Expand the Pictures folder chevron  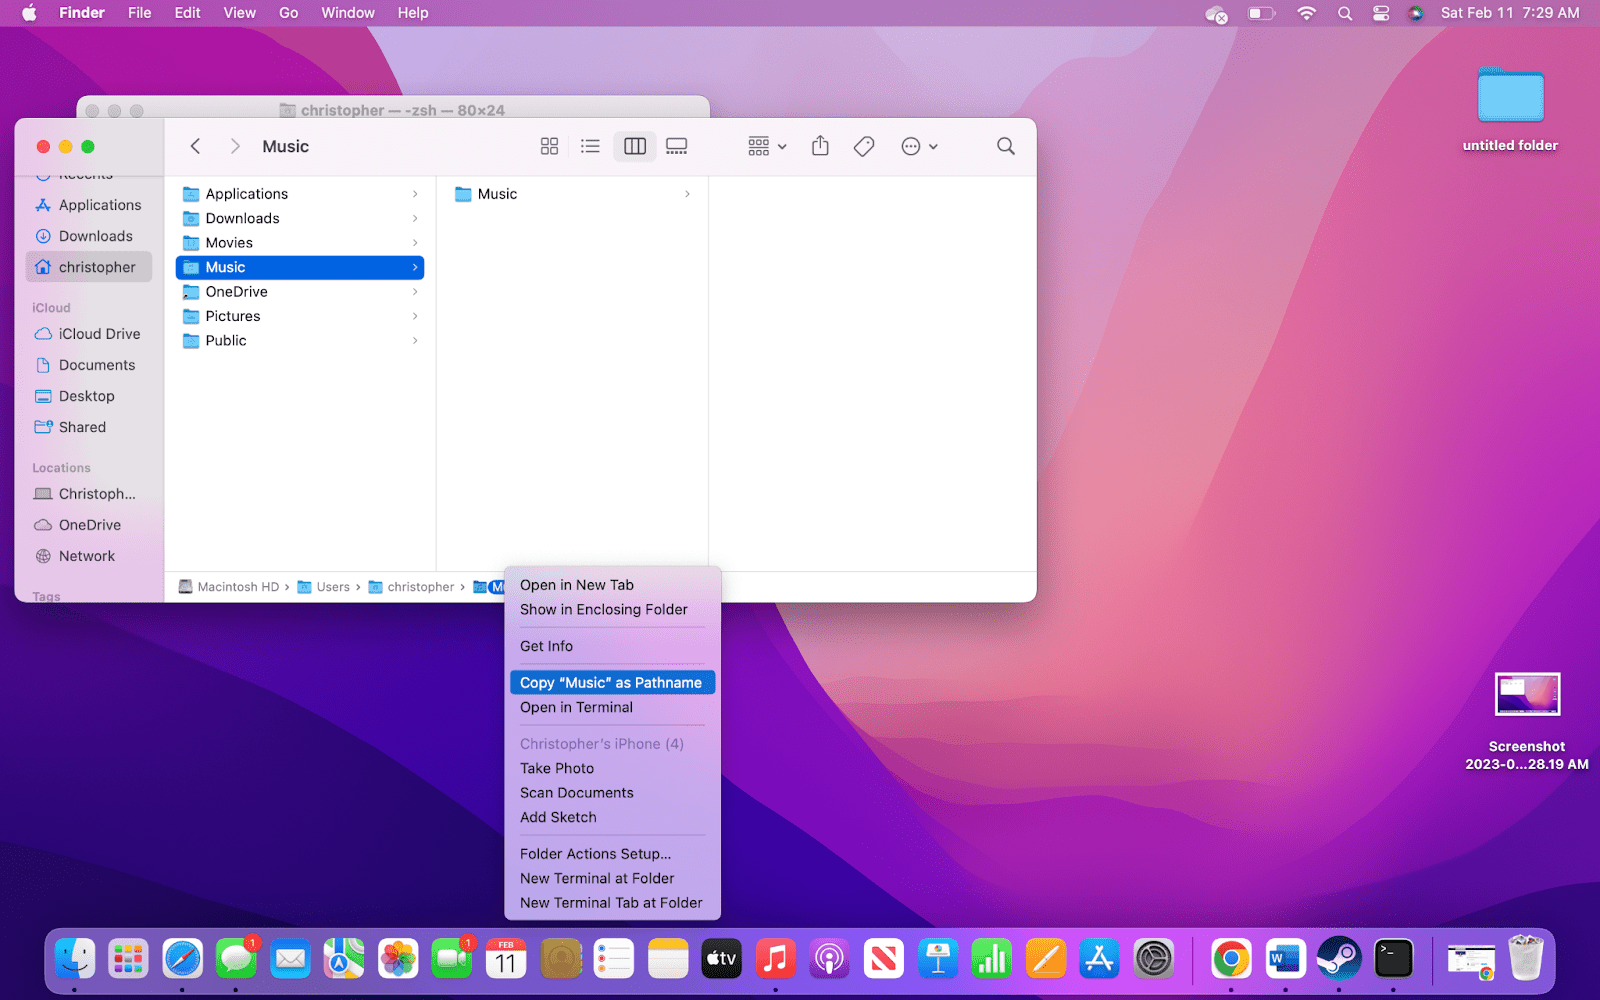pos(415,316)
